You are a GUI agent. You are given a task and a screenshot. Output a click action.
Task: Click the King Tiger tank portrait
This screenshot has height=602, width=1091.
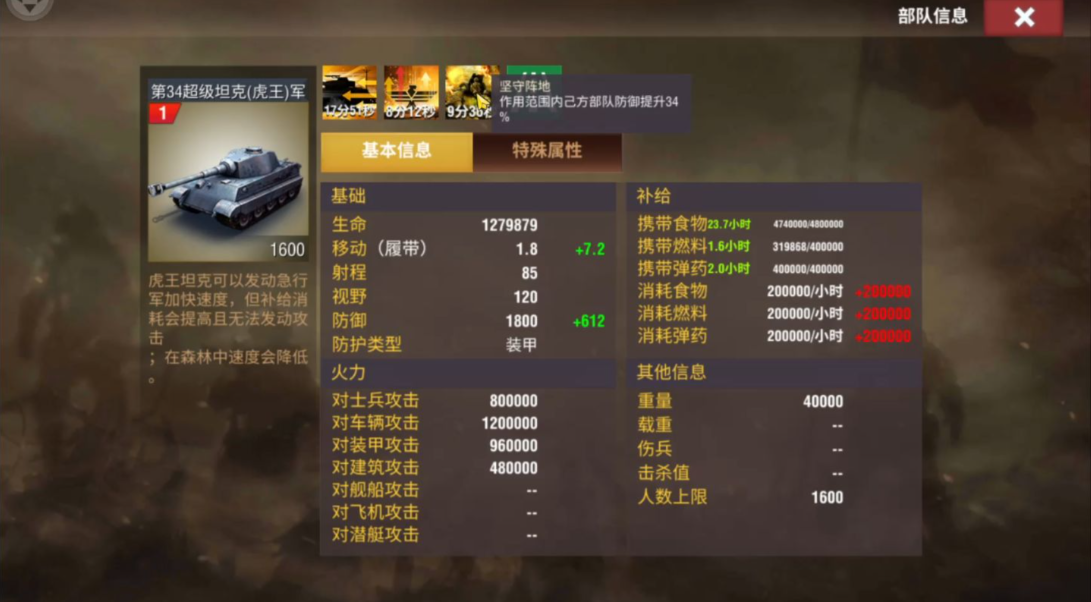[x=228, y=182]
